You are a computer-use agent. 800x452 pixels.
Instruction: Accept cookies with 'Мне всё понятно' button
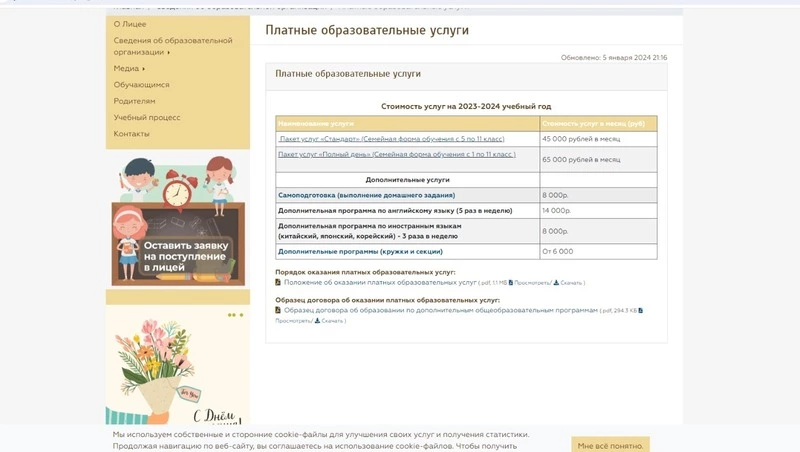click(610, 445)
